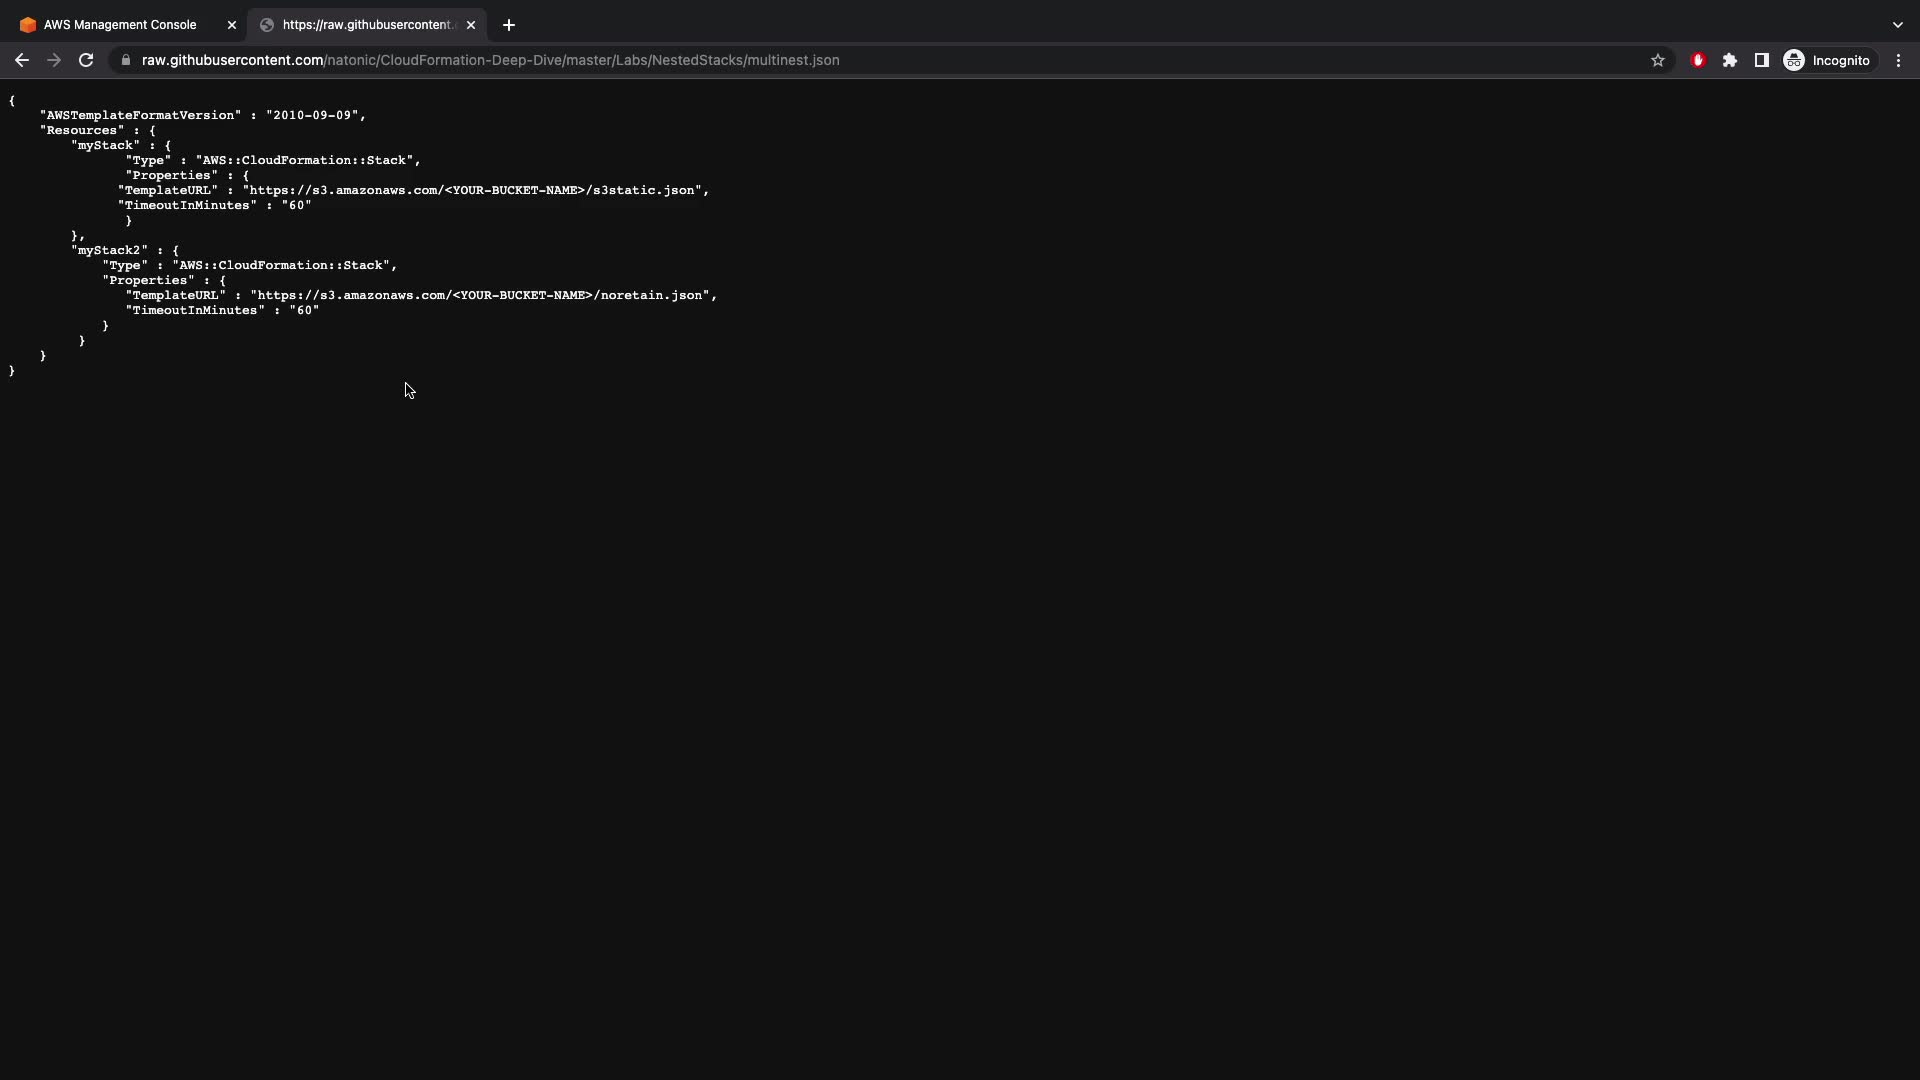Expand the tab search dropdown chevron
Image resolution: width=1920 pixels, height=1080 pixels.
point(1898,25)
